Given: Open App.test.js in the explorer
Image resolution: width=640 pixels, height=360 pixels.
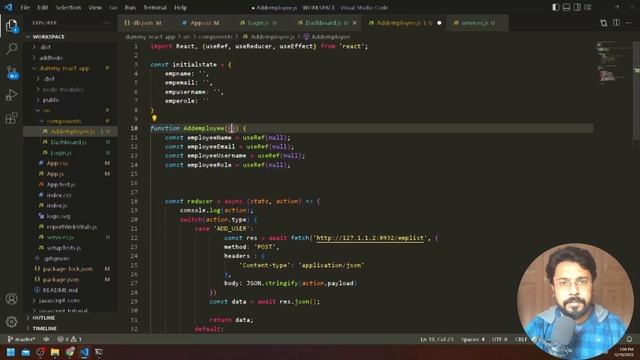Looking at the screenshot, I should click(61, 184).
